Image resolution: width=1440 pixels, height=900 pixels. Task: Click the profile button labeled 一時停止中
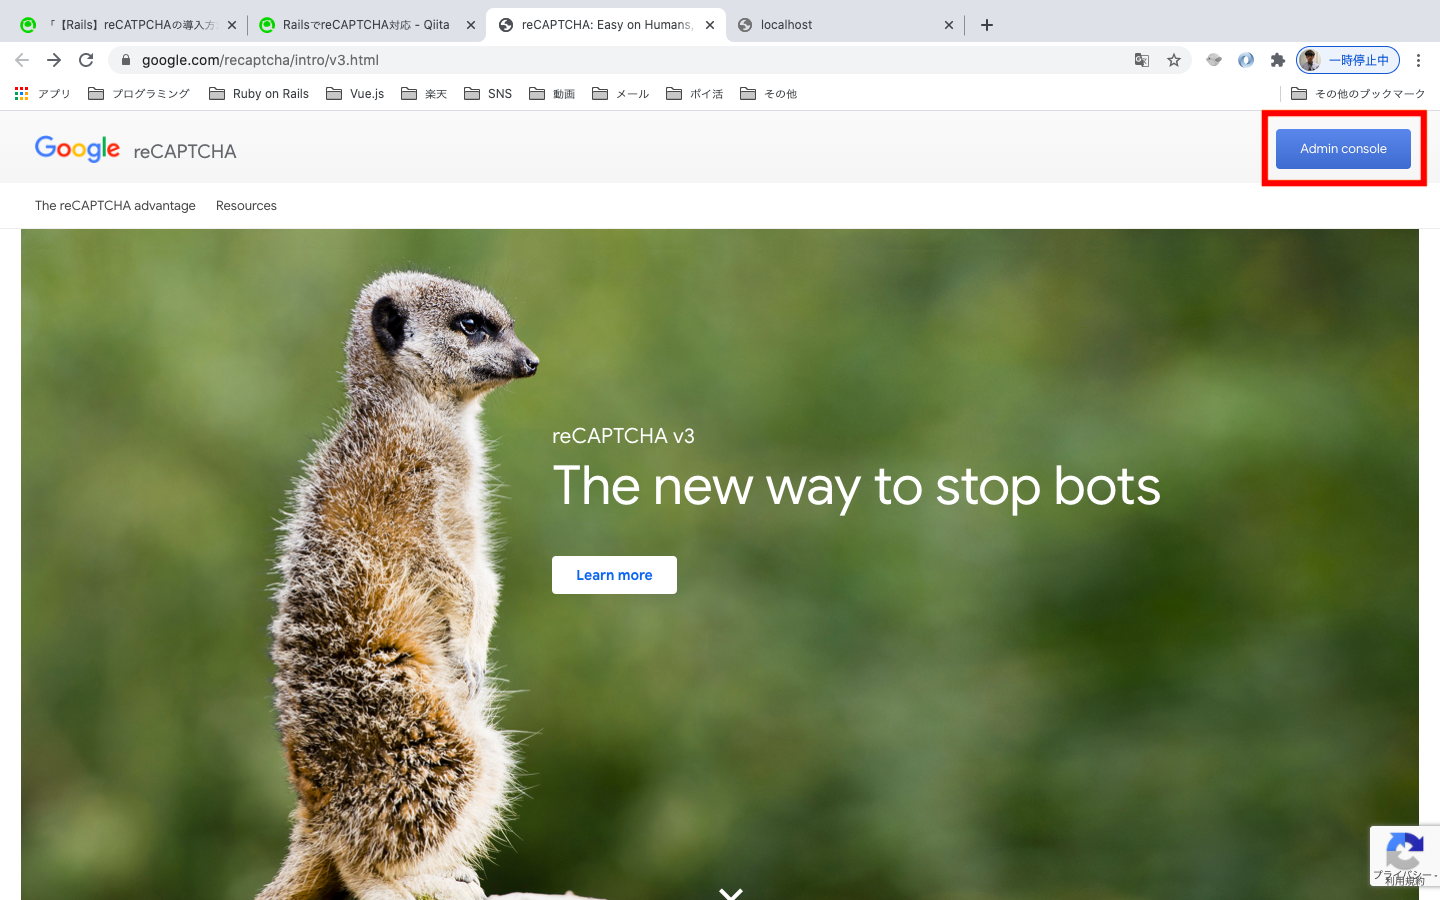coord(1347,60)
